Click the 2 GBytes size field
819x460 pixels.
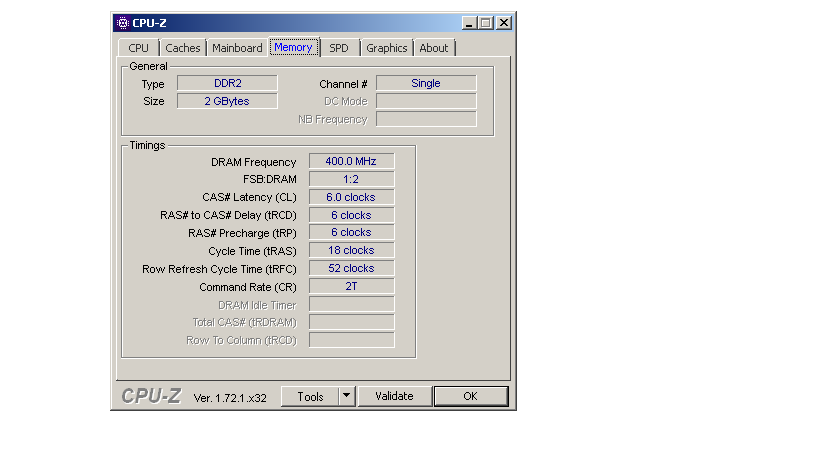[227, 101]
